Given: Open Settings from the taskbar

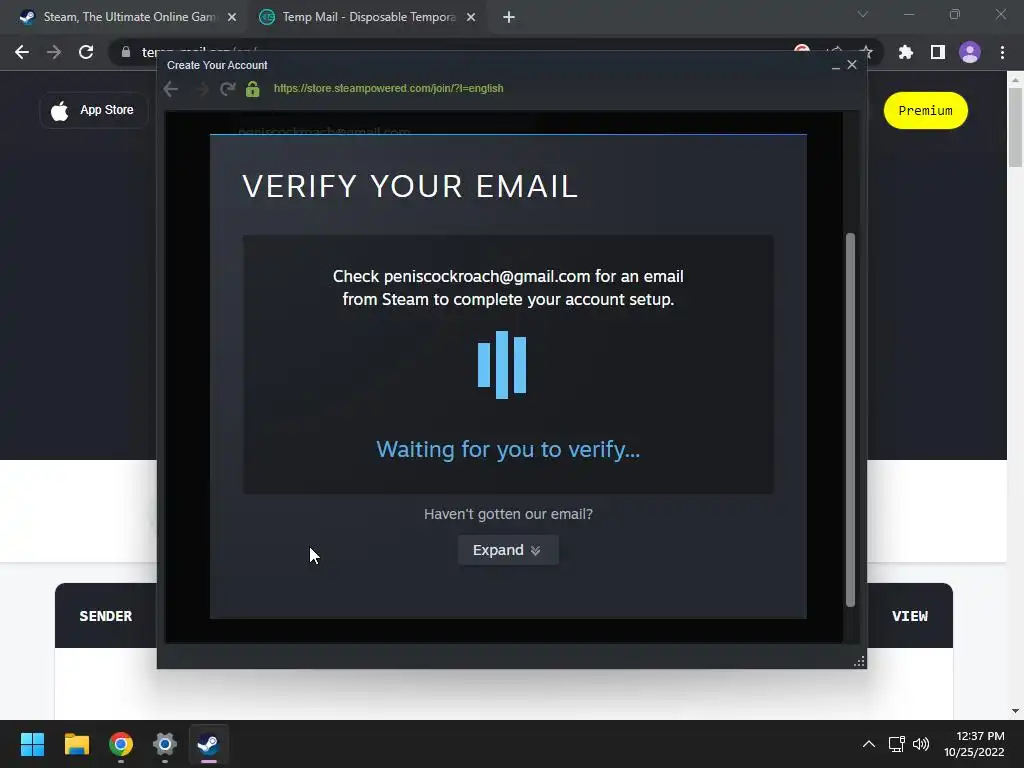Looking at the screenshot, I should (x=165, y=744).
